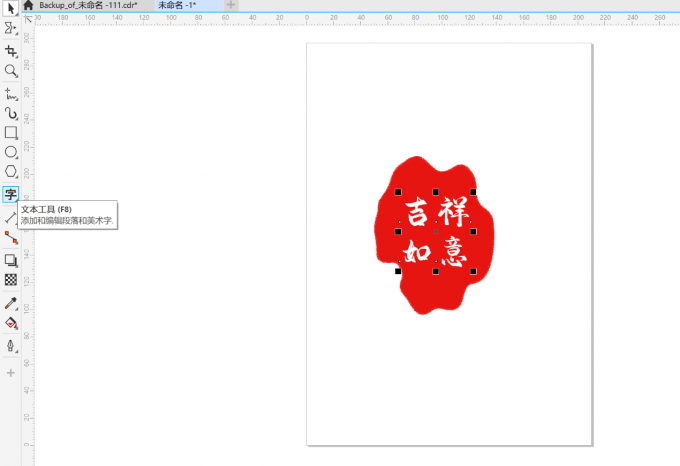Click the left-middle selection handle of text
The width and height of the screenshot is (680, 466).
[398, 231]
